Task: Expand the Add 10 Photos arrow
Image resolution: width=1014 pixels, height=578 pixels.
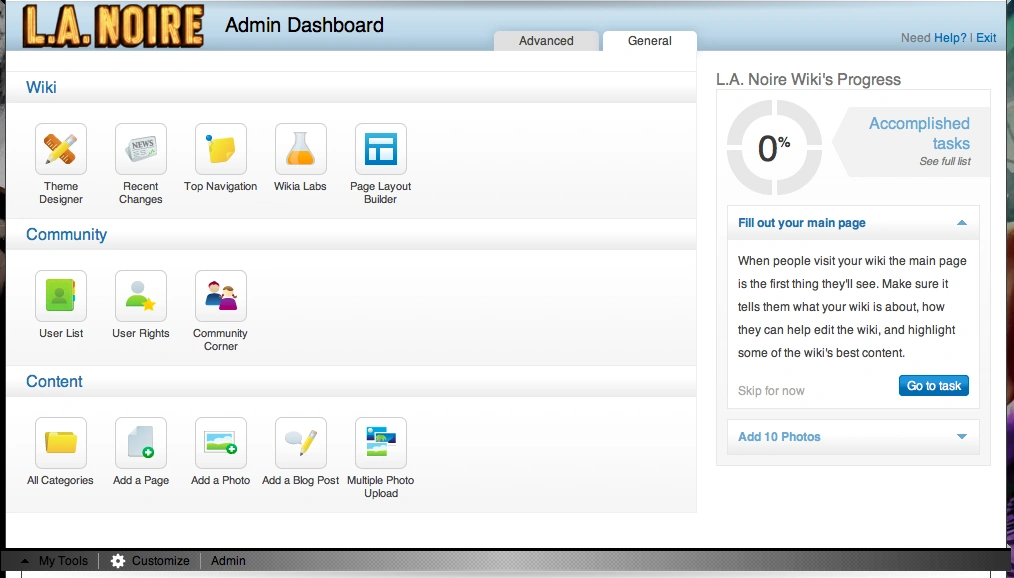Action: pos(962,437)
